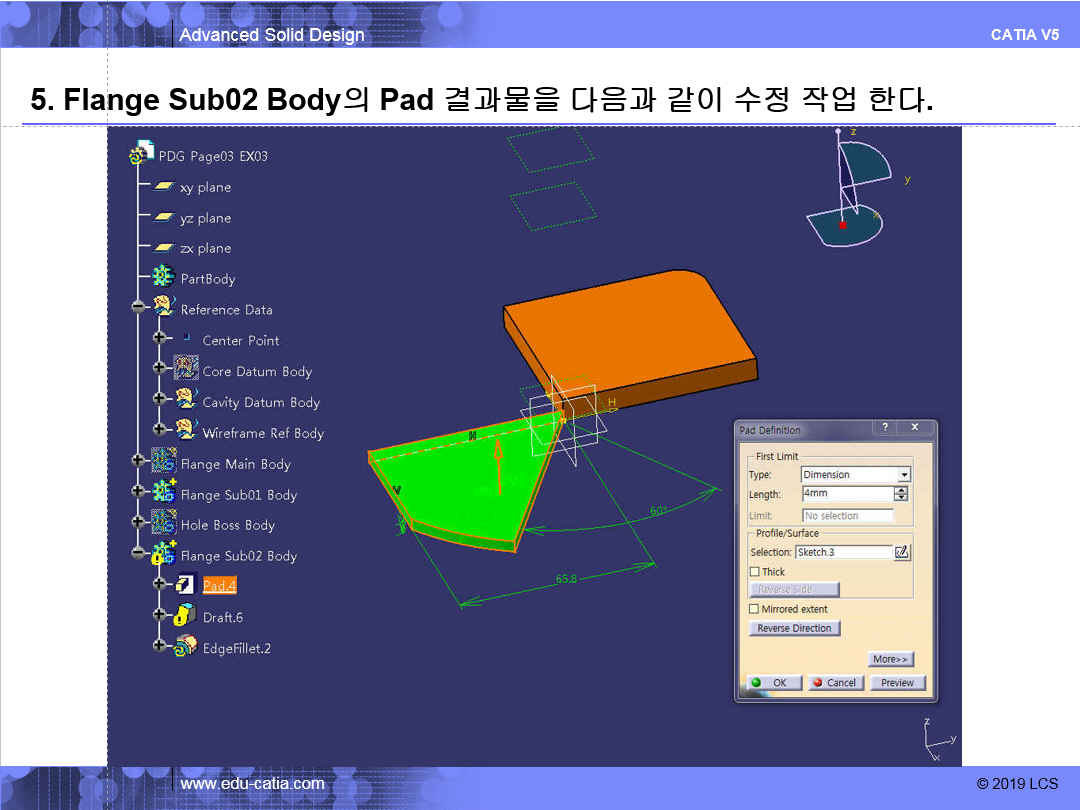The image size is (1080, 810).
Task: Select the zx plane tree item
Action: tap(205, 248)
